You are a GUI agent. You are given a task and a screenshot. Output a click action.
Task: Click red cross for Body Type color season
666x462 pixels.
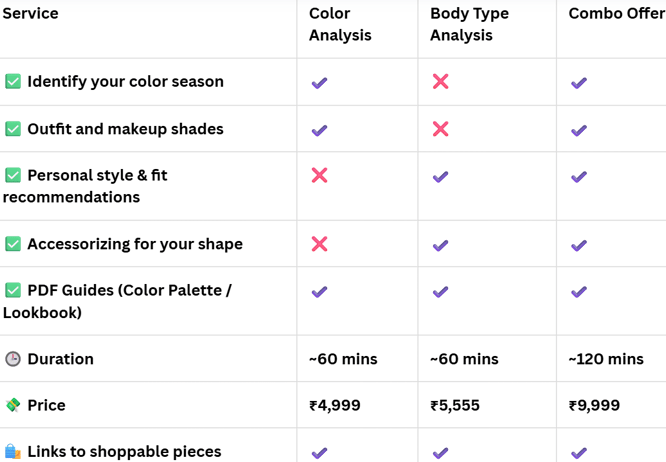440,82
